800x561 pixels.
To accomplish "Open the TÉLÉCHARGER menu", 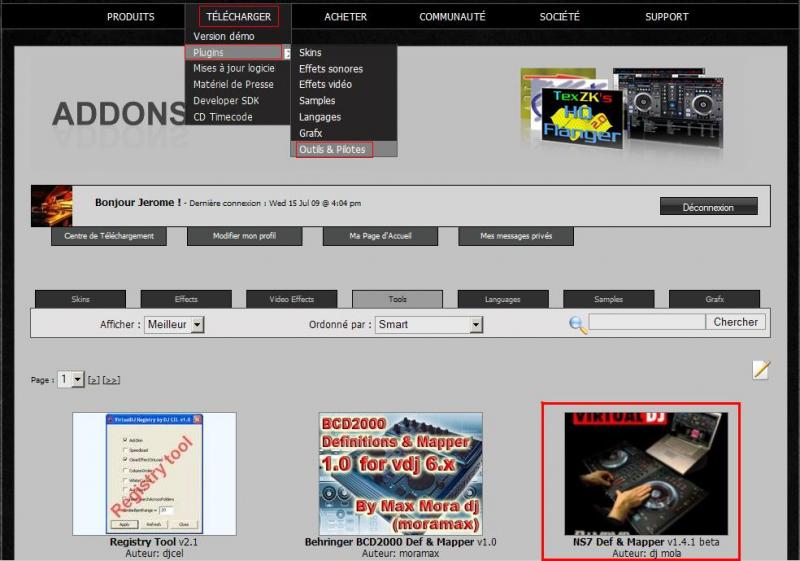I will (x=239, y=17).
